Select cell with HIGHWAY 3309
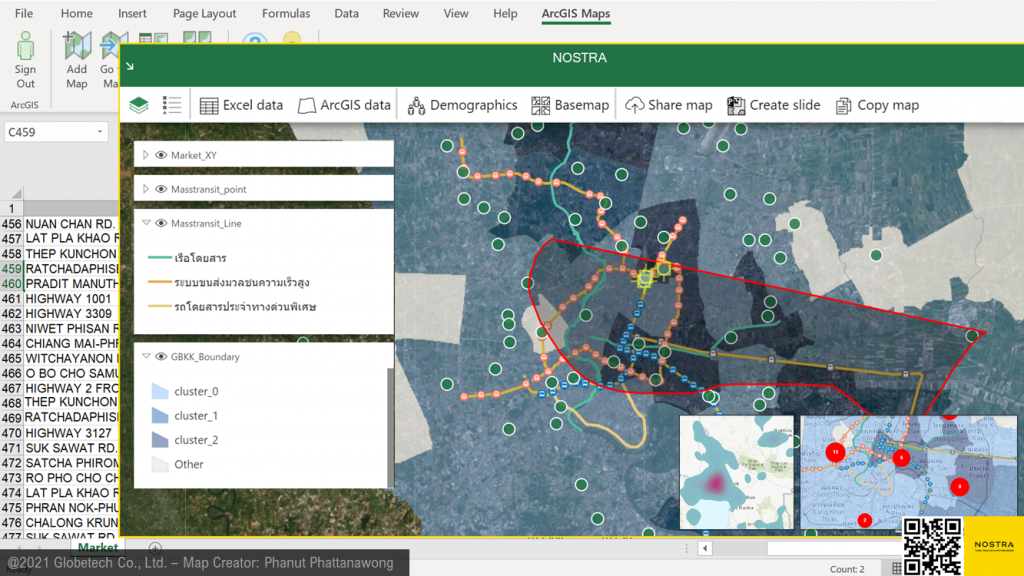The image size is (1024, 576). (x=71, y=314)
